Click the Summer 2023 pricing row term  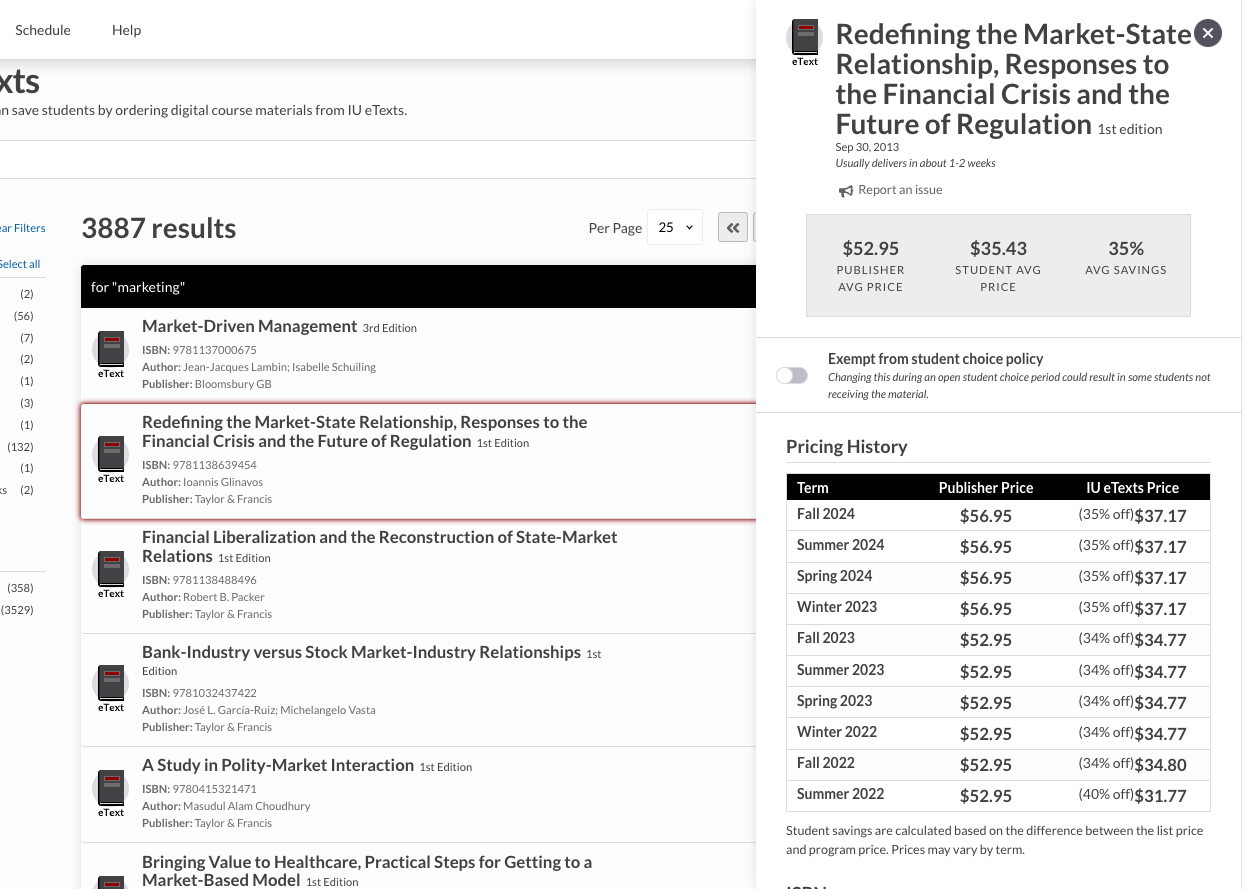coord(841,670)
